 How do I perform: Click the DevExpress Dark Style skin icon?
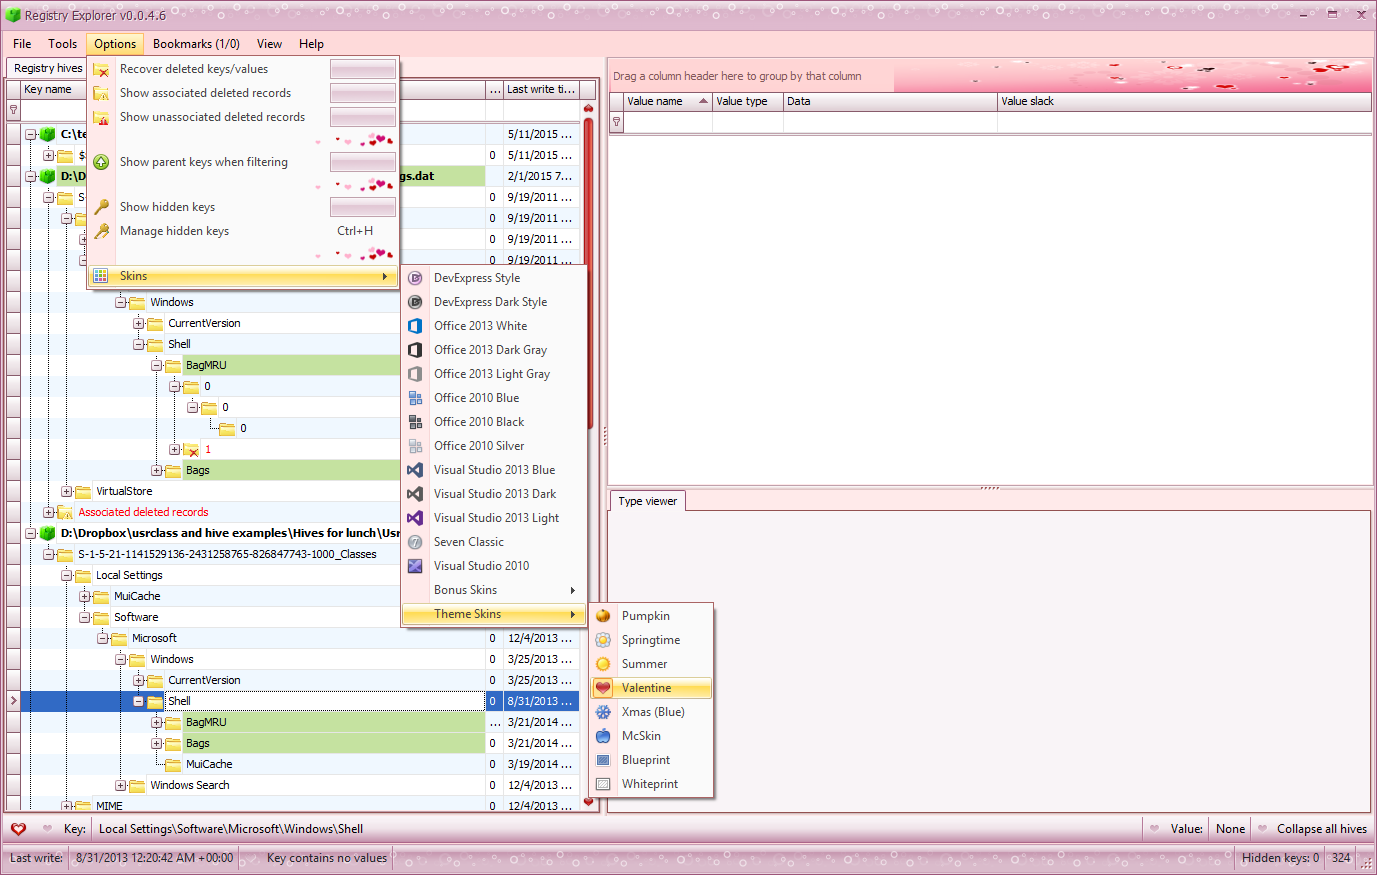tap(415, 302)
